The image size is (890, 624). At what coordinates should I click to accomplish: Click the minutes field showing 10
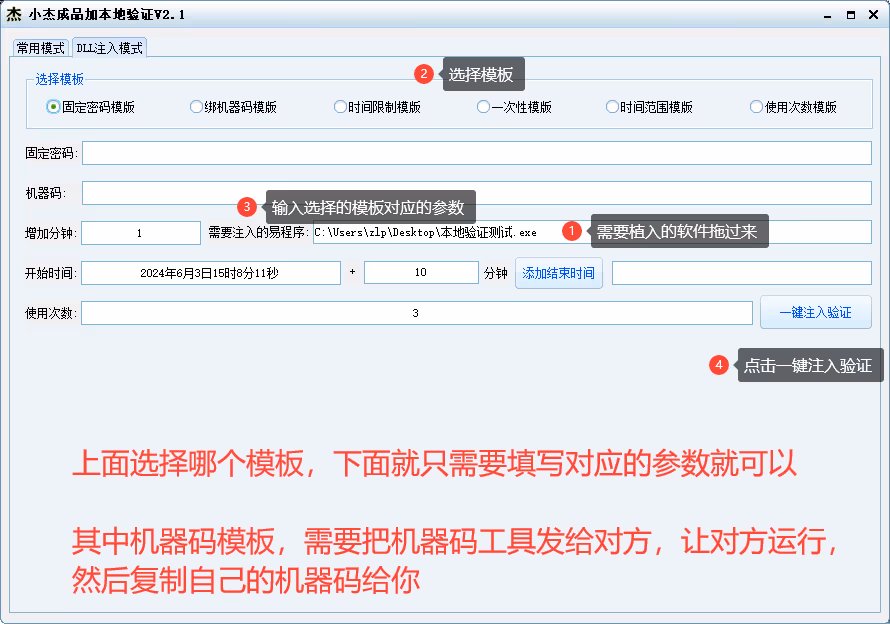(420, 273)
